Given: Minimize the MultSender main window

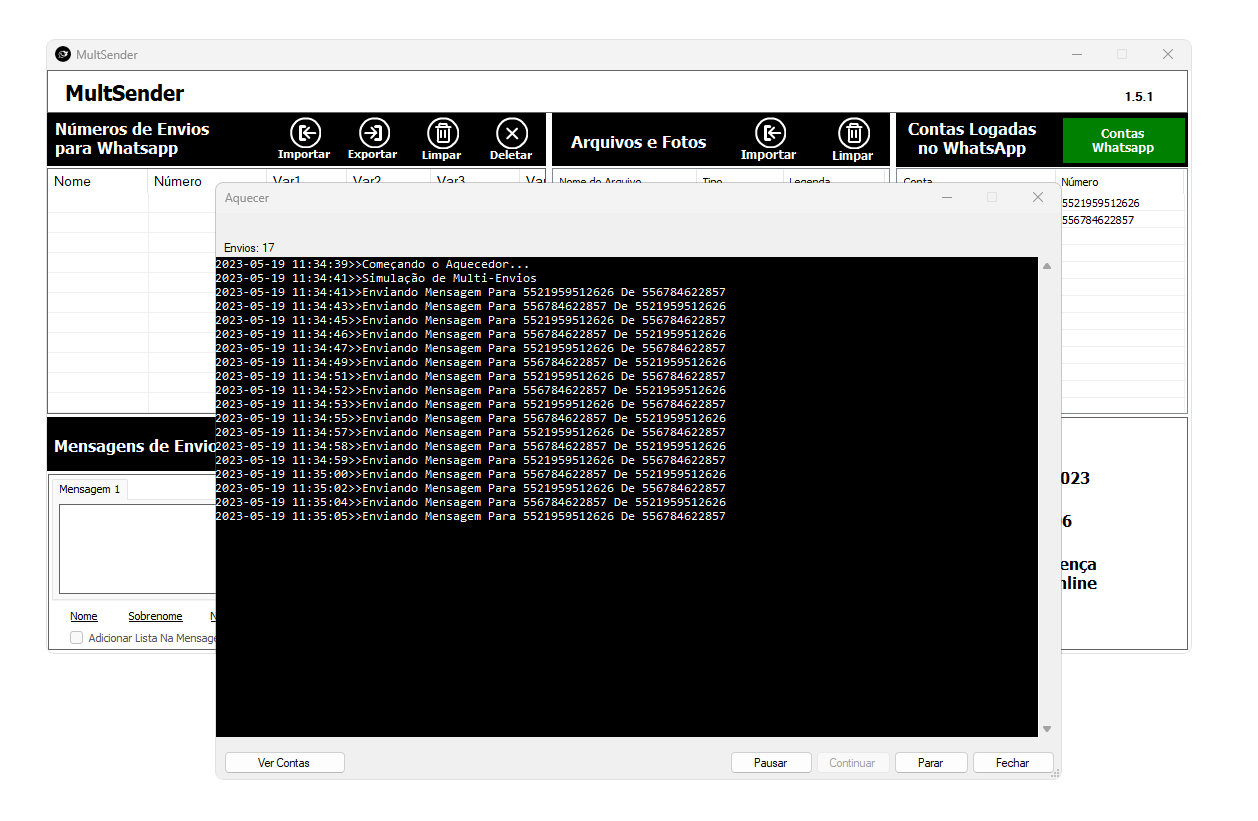Looking at the screenshot, I should pos(1076,54).
